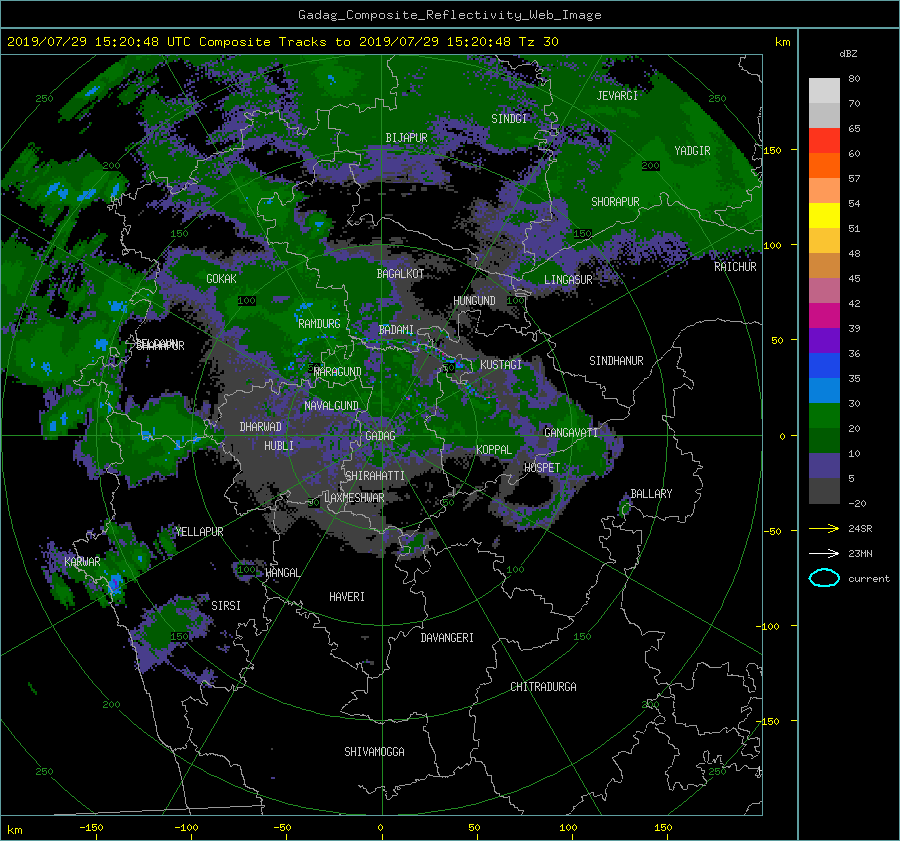Viewport: 900px width, 841px height.
Task: Click the BADAMI city label
Action: 396,330
